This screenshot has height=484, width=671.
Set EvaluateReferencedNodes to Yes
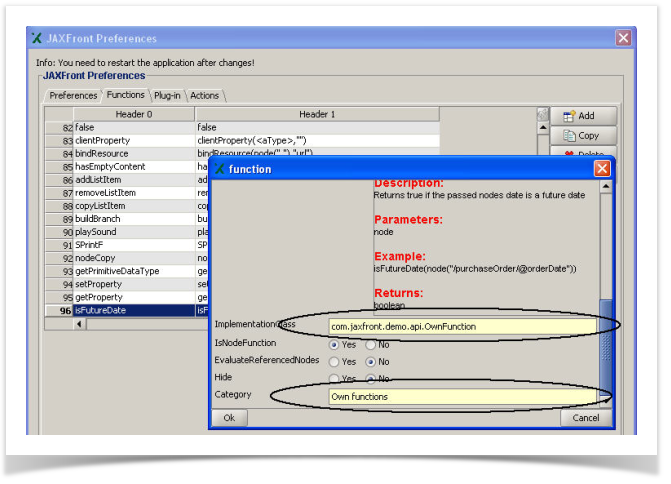click(x=335, y=361)
